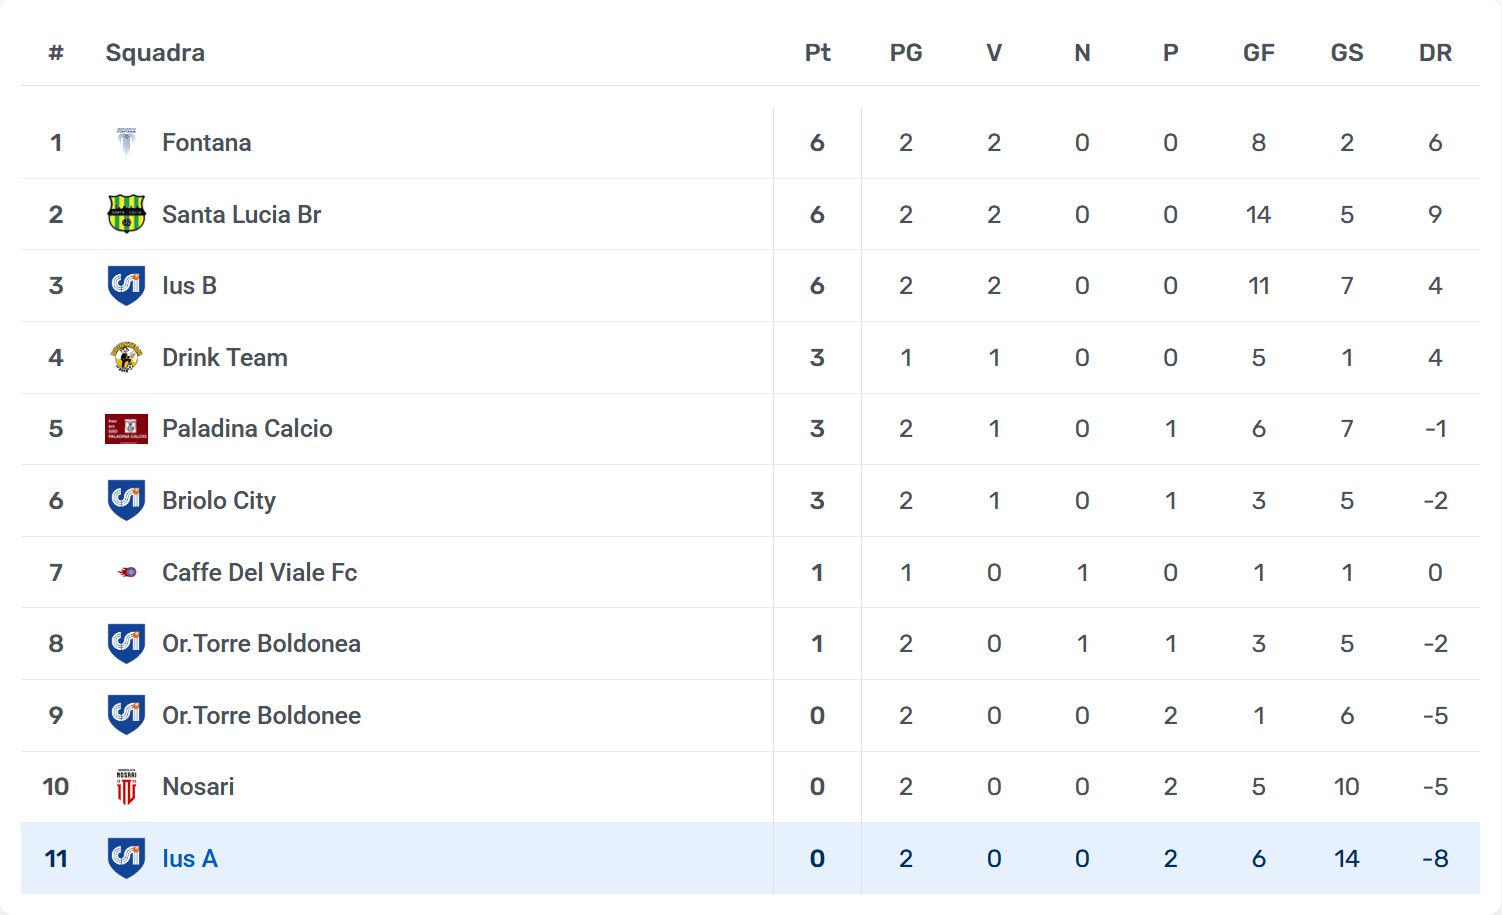Click the Pt points column header
1502x915 pixels.
817,53
